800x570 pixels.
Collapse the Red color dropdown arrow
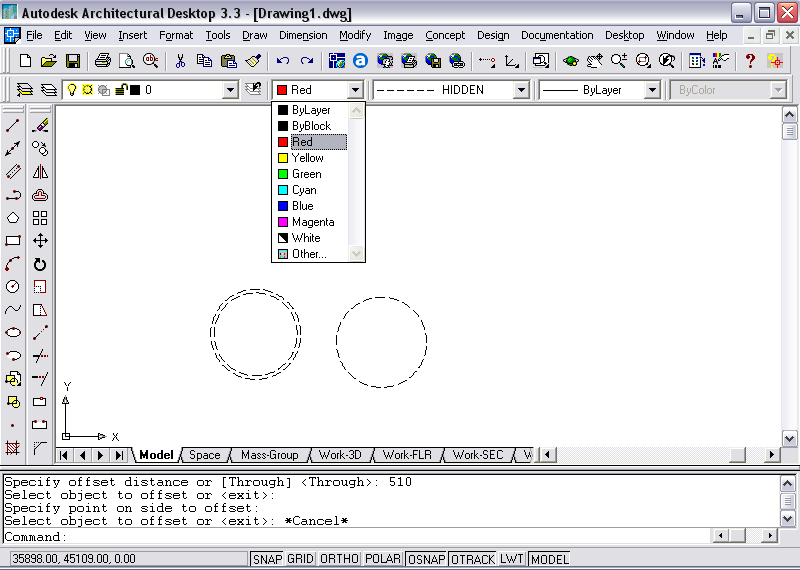355,90
